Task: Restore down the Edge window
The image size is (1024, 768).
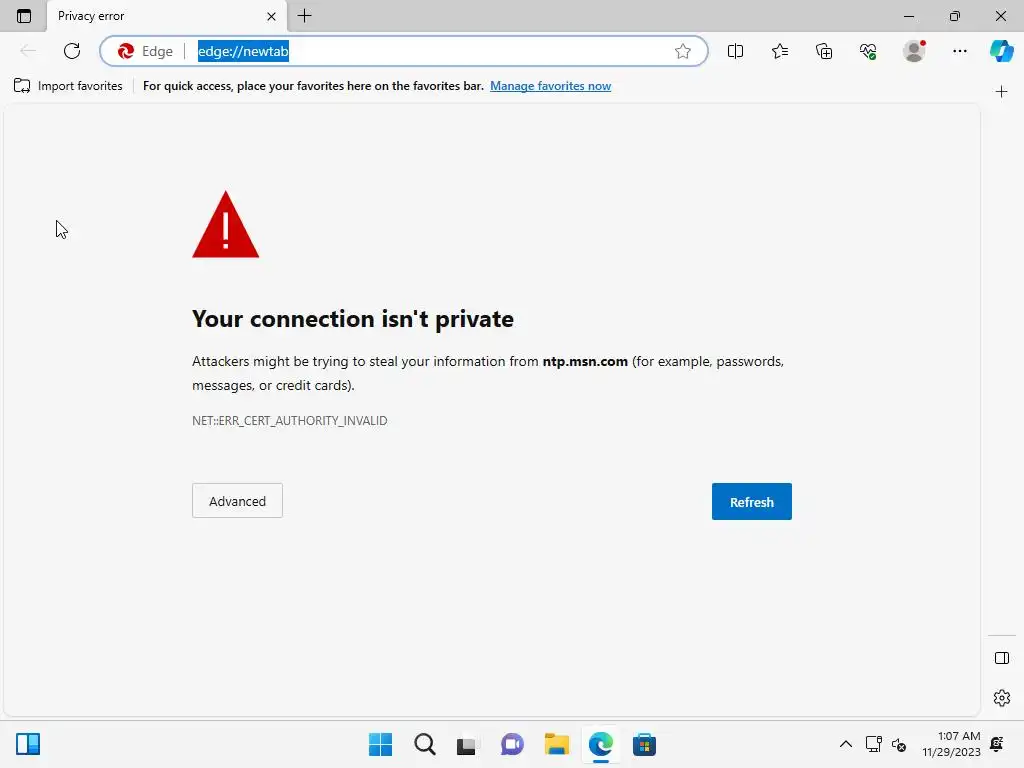Action: point(955,16)
